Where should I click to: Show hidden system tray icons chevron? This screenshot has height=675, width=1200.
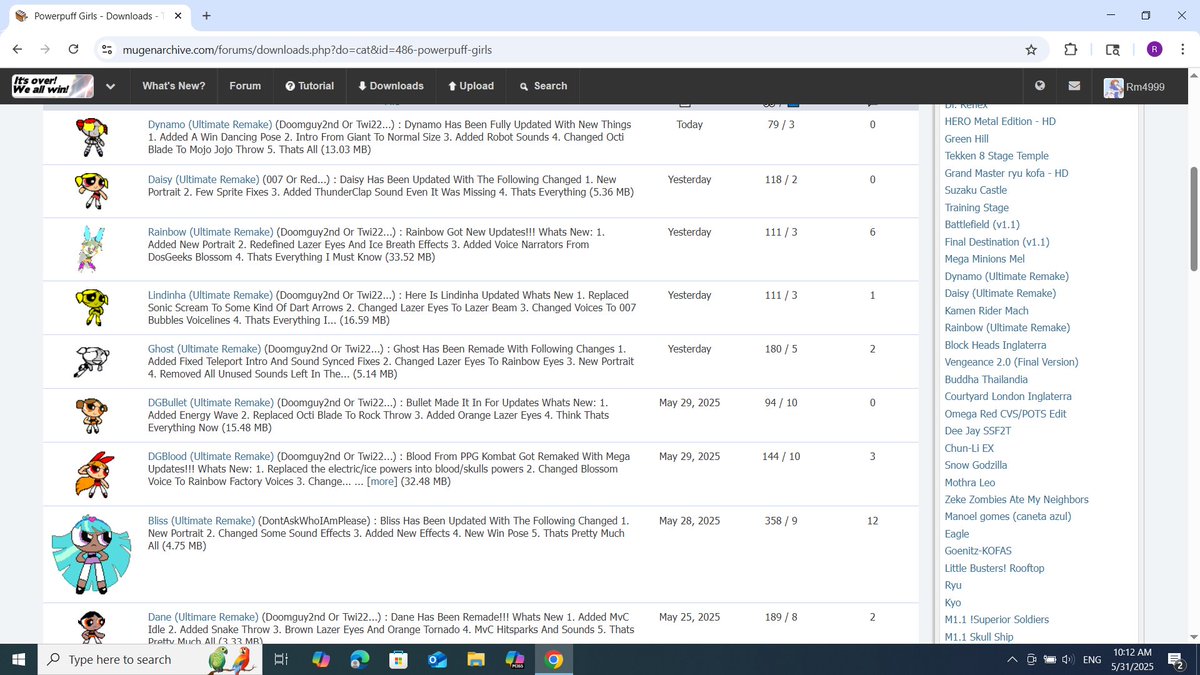(1013, 660)
